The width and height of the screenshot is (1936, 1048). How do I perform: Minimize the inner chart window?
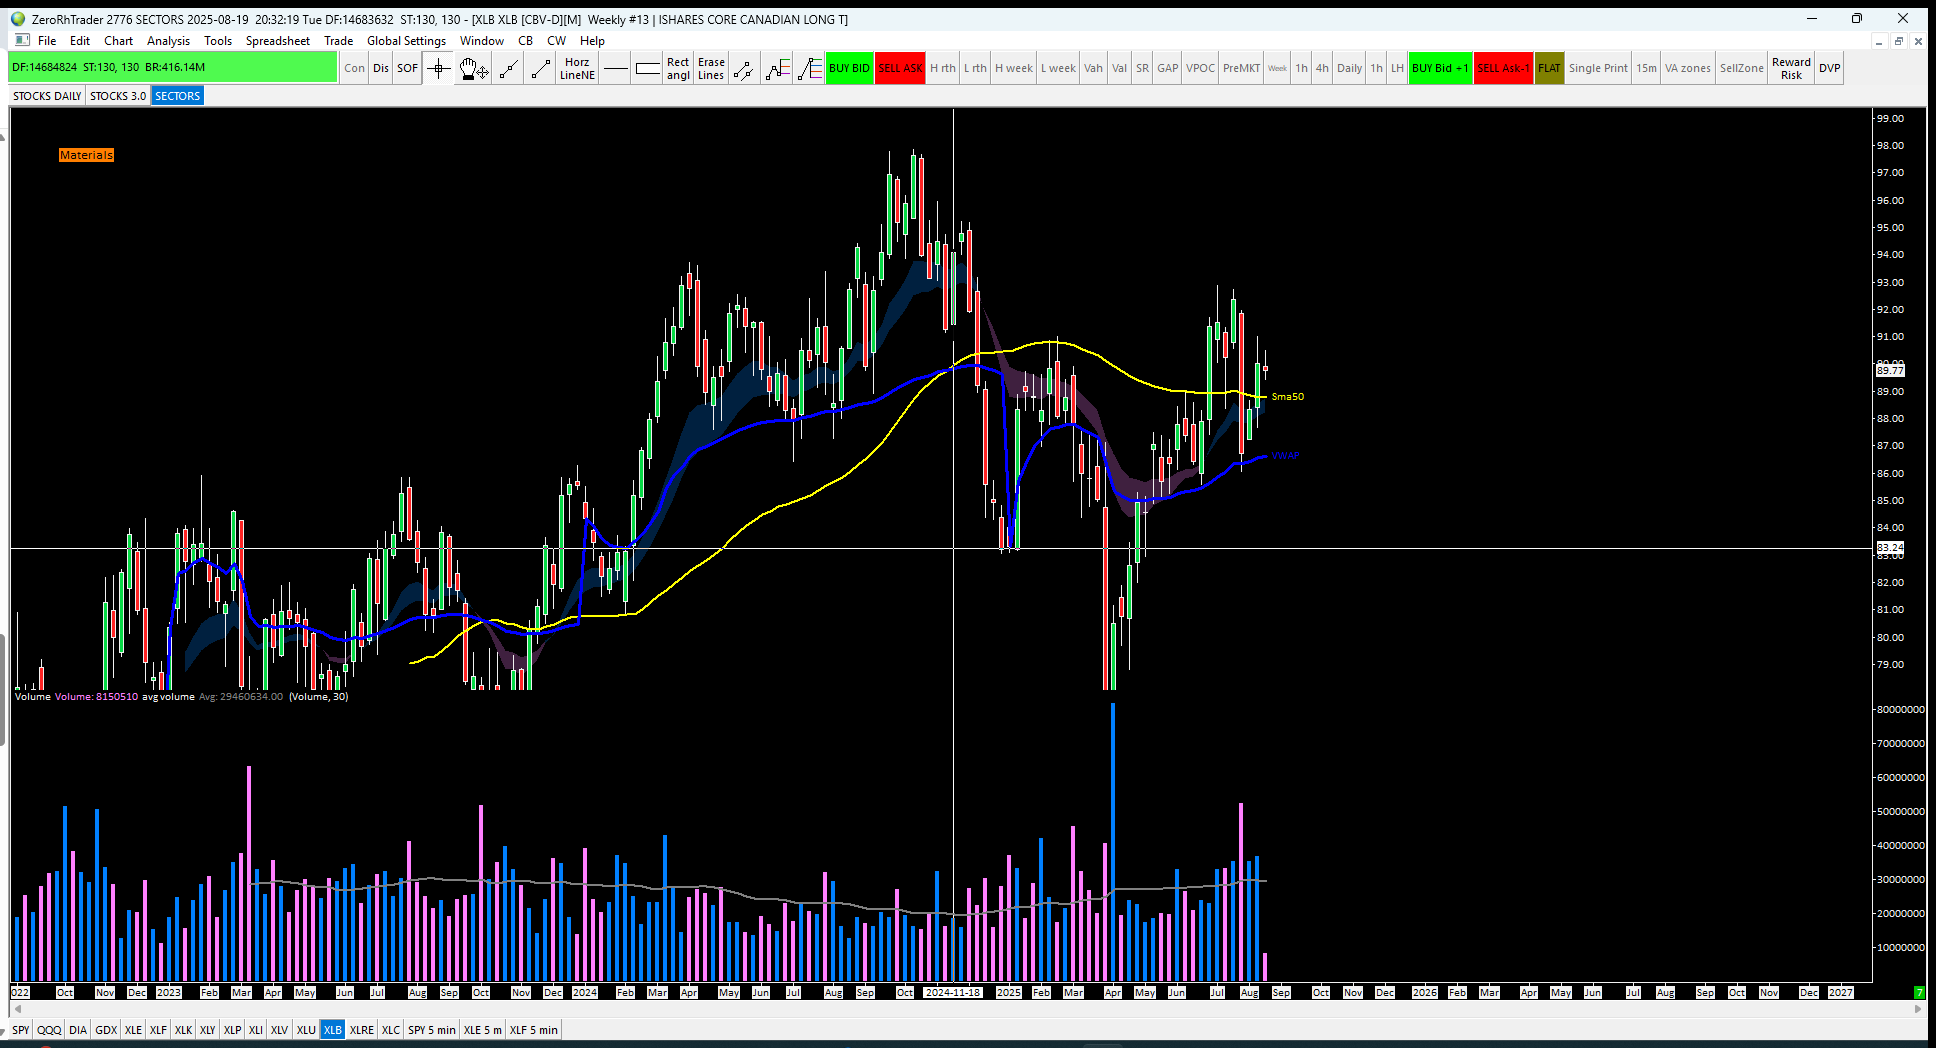point(1879,41)
